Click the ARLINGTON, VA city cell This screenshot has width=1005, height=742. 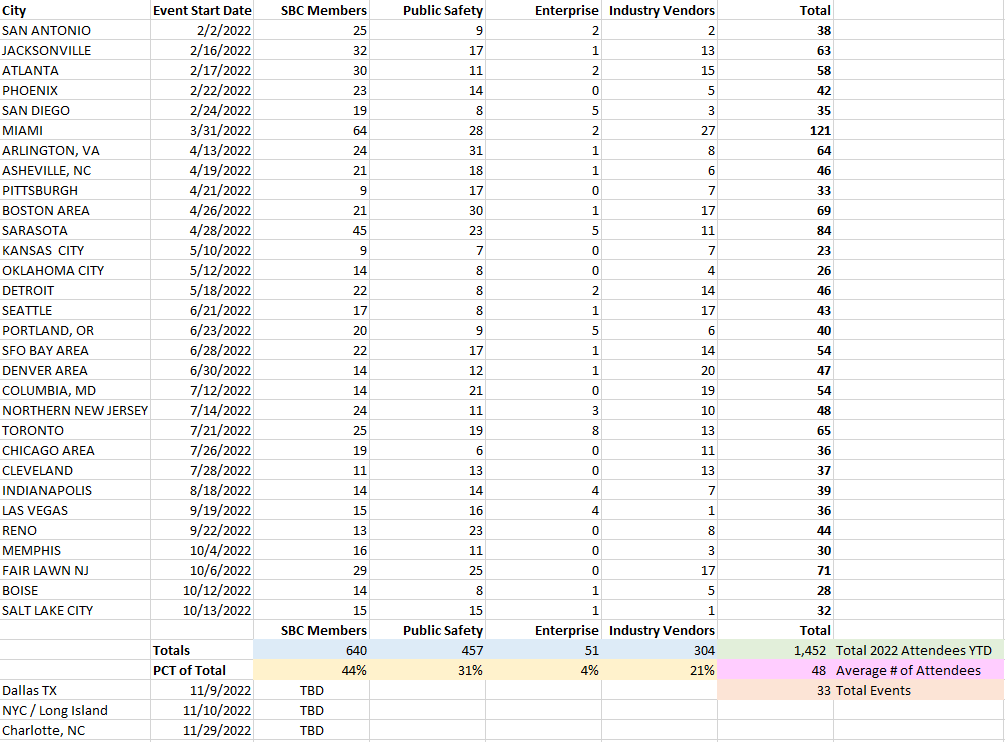75,151
